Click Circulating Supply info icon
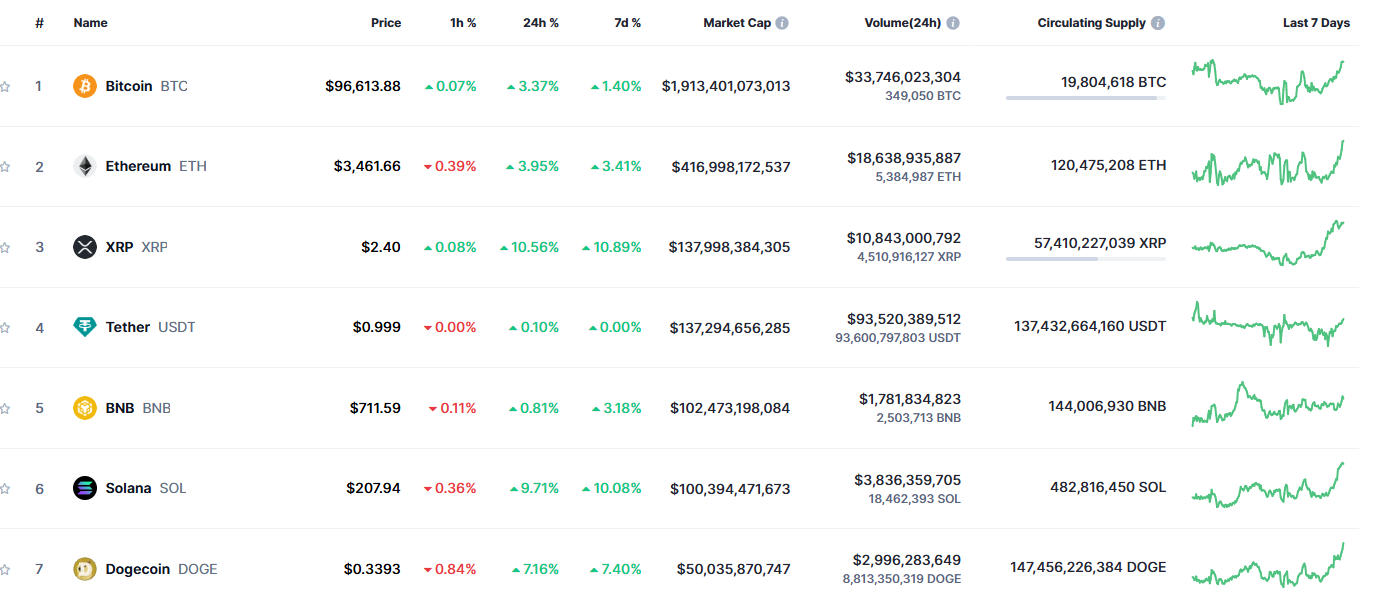The height and width of the screenshot is (598, 1375). pos(1158,23)
